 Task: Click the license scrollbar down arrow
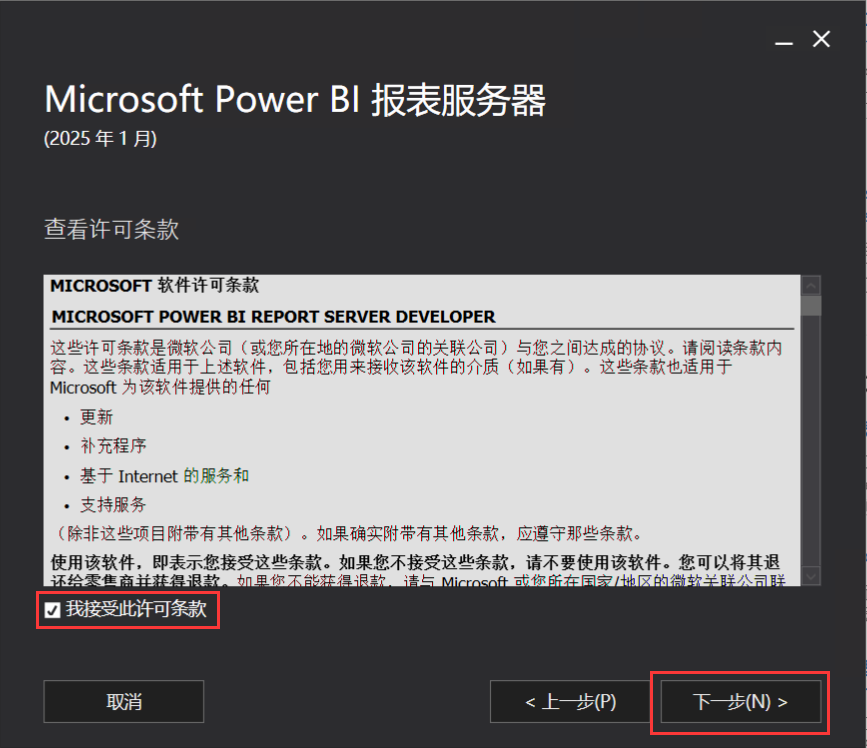[x=811, y=576]
